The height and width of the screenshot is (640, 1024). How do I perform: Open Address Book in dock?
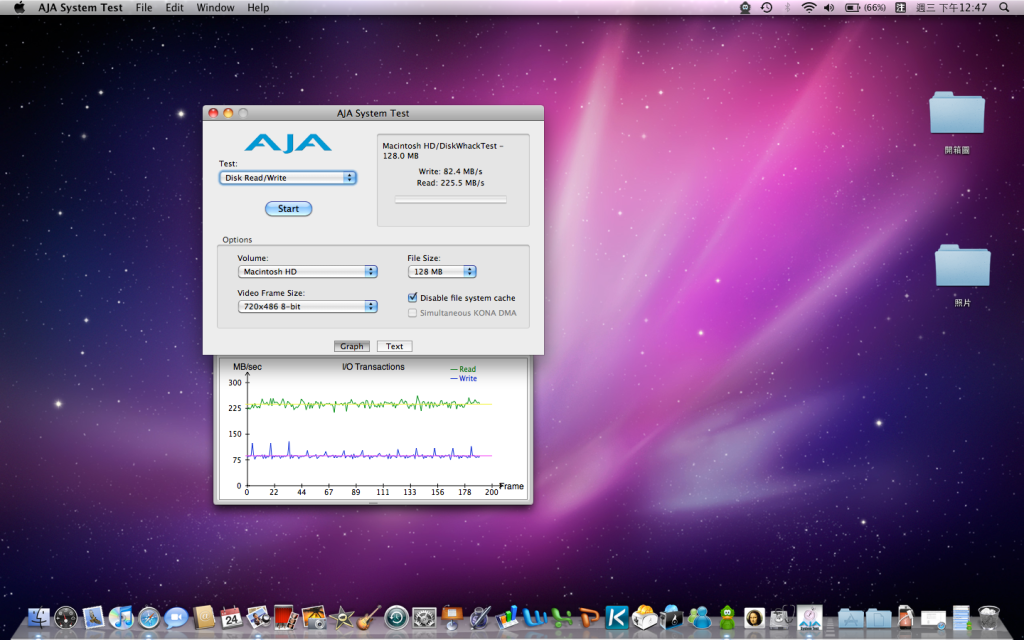click(x=204, y=616)
